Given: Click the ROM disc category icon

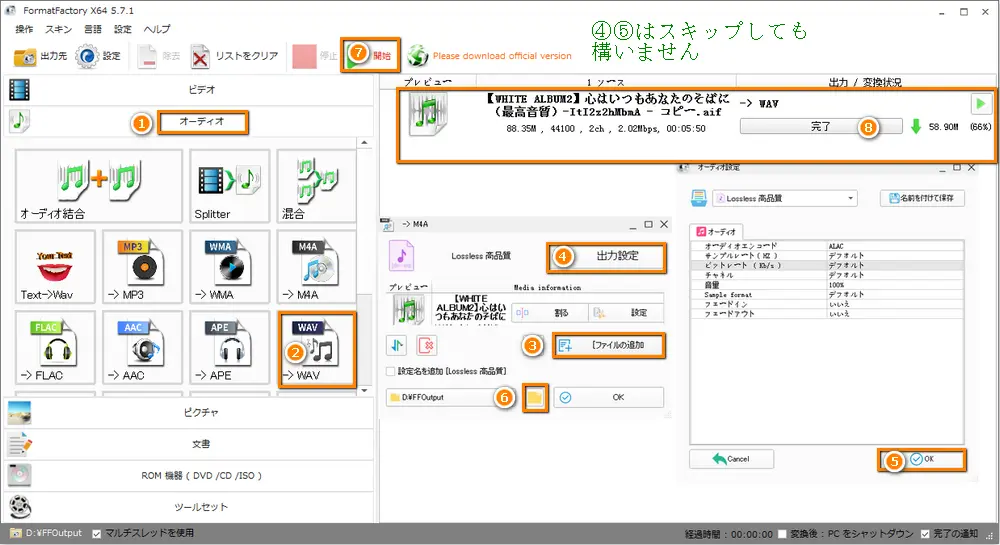Looking at the screenshot, I should (x=19, y=475).
